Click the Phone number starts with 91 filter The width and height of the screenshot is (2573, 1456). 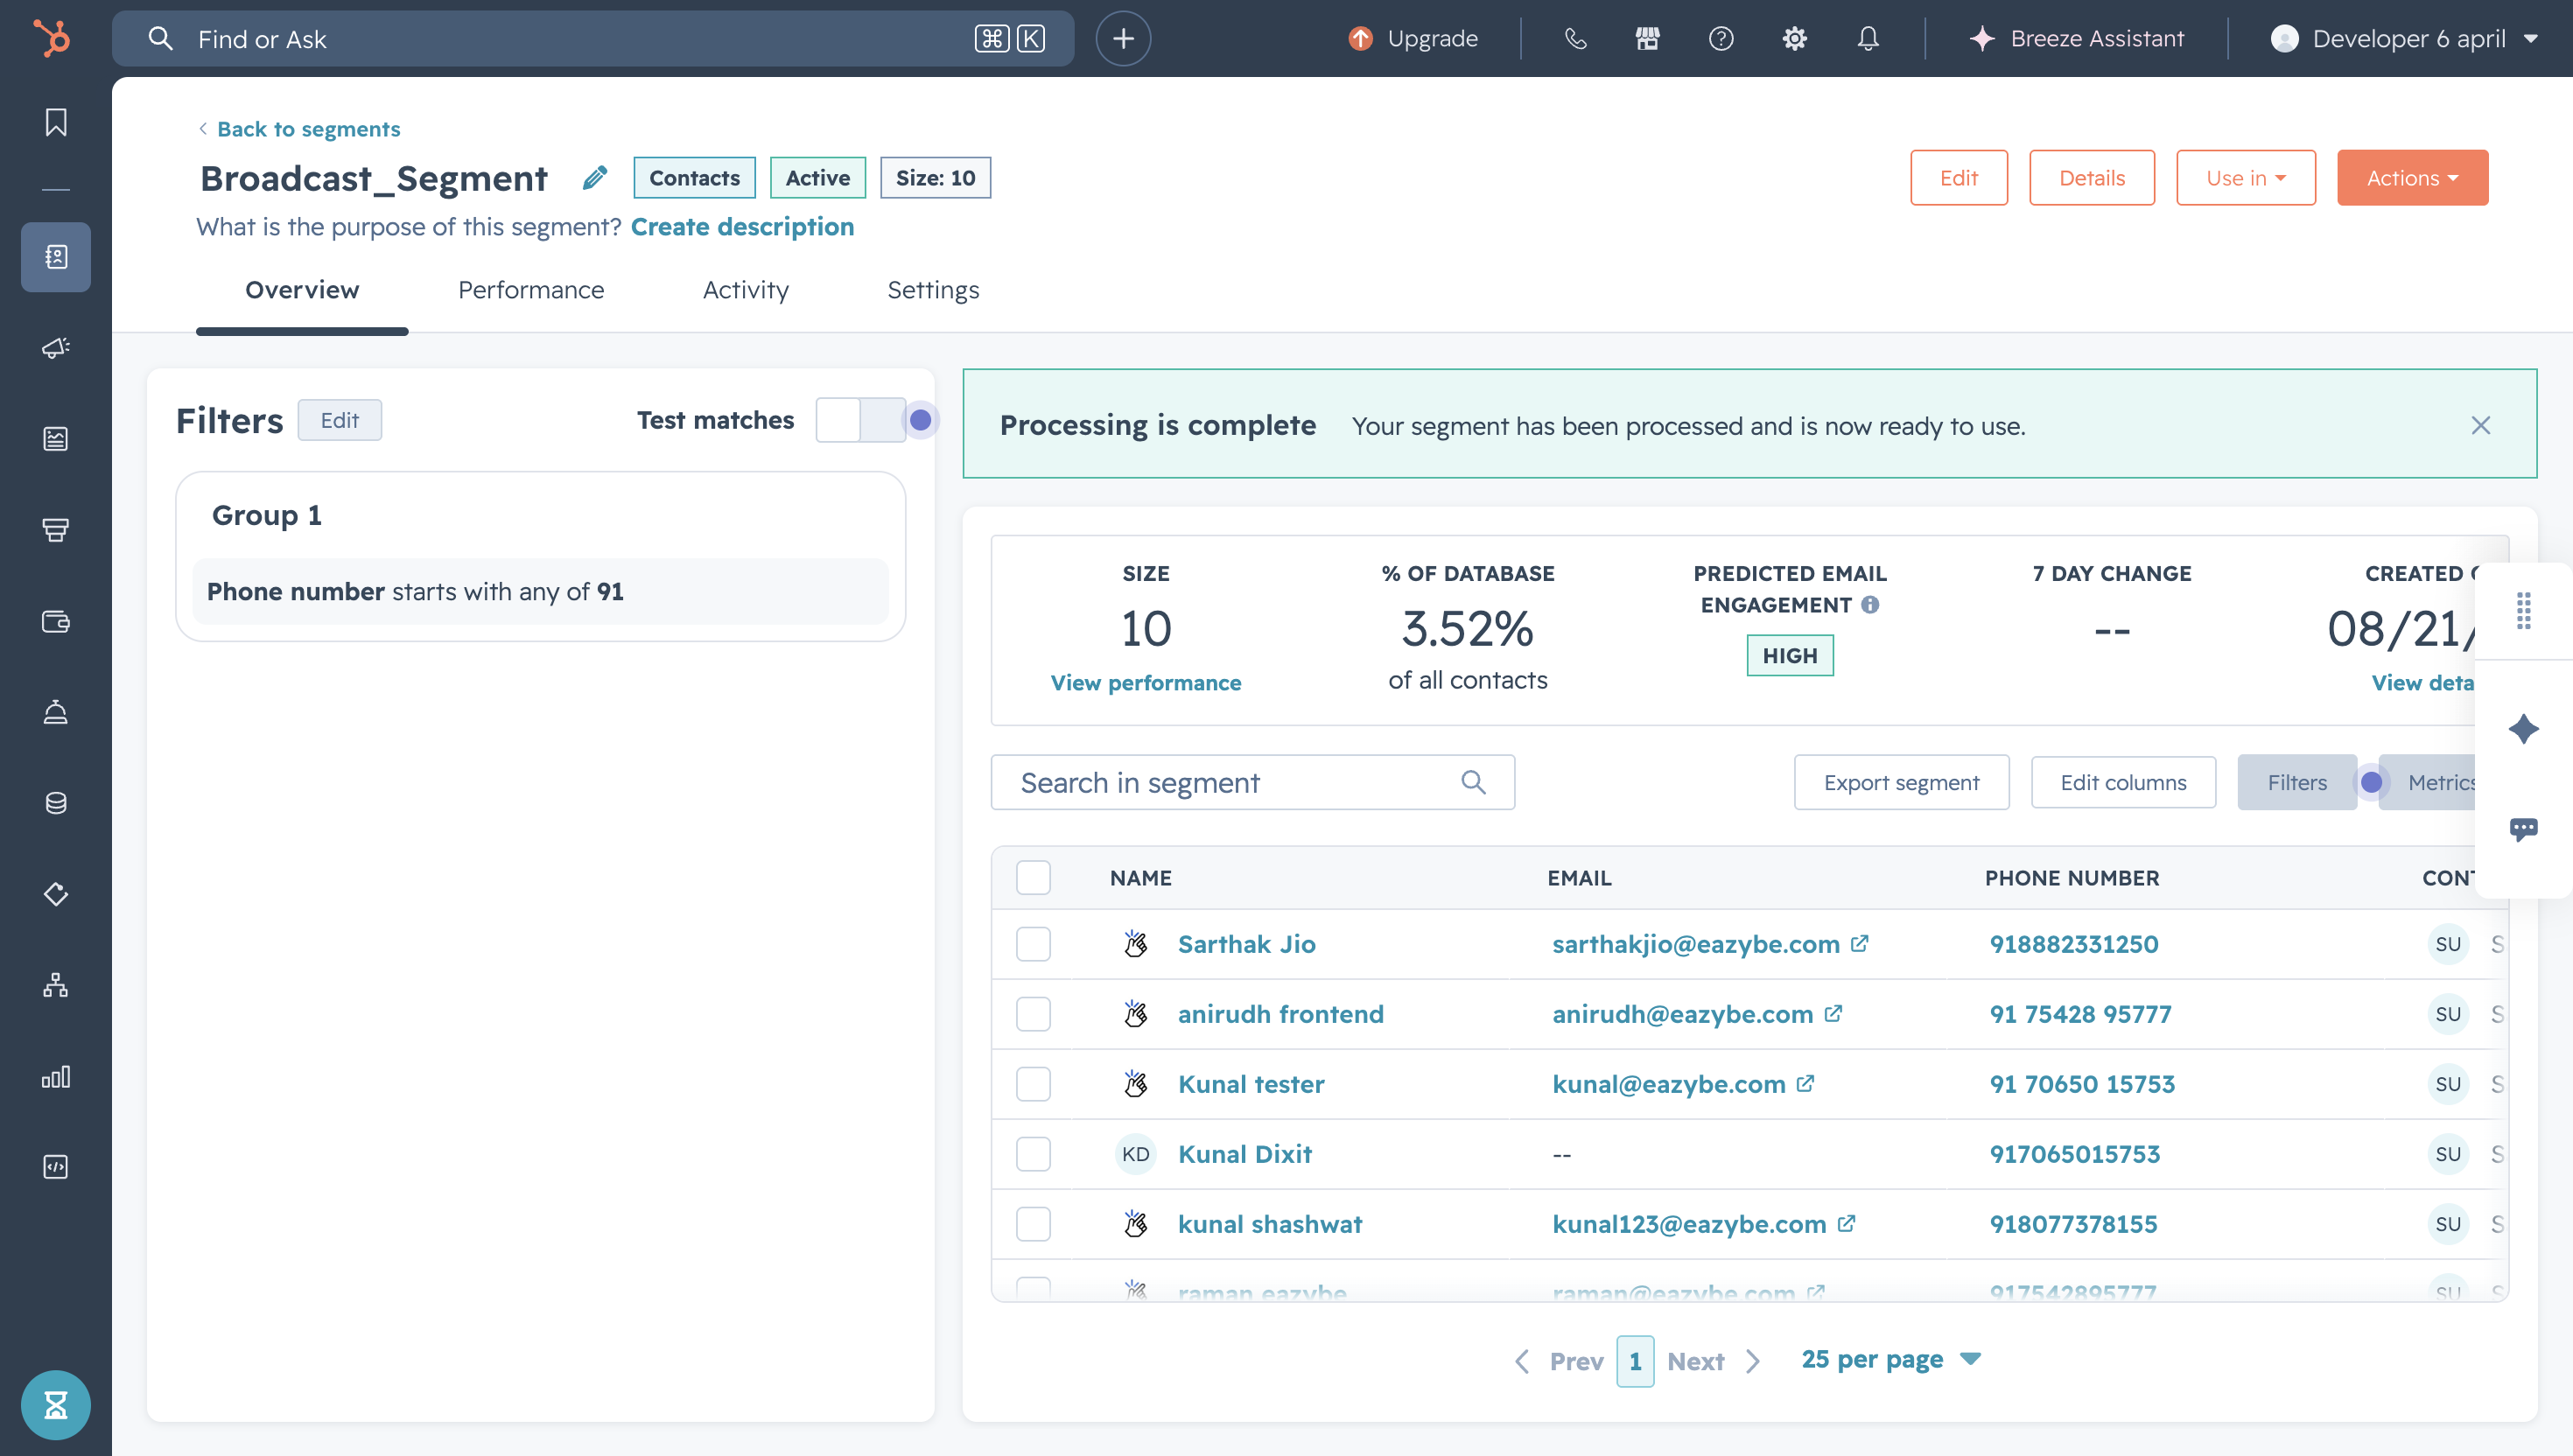[x=540, y=591]
